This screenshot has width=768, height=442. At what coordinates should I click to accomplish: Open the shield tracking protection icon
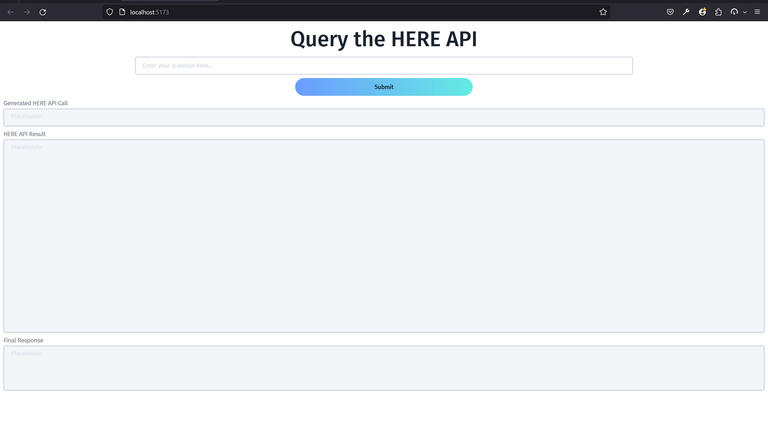point(110,12)
